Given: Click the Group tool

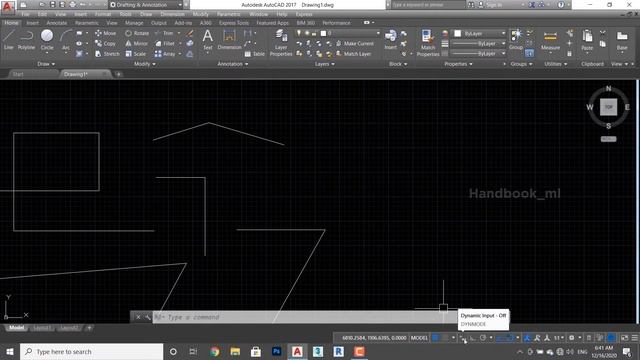Looking at the screenshot, I should [516, 40].
